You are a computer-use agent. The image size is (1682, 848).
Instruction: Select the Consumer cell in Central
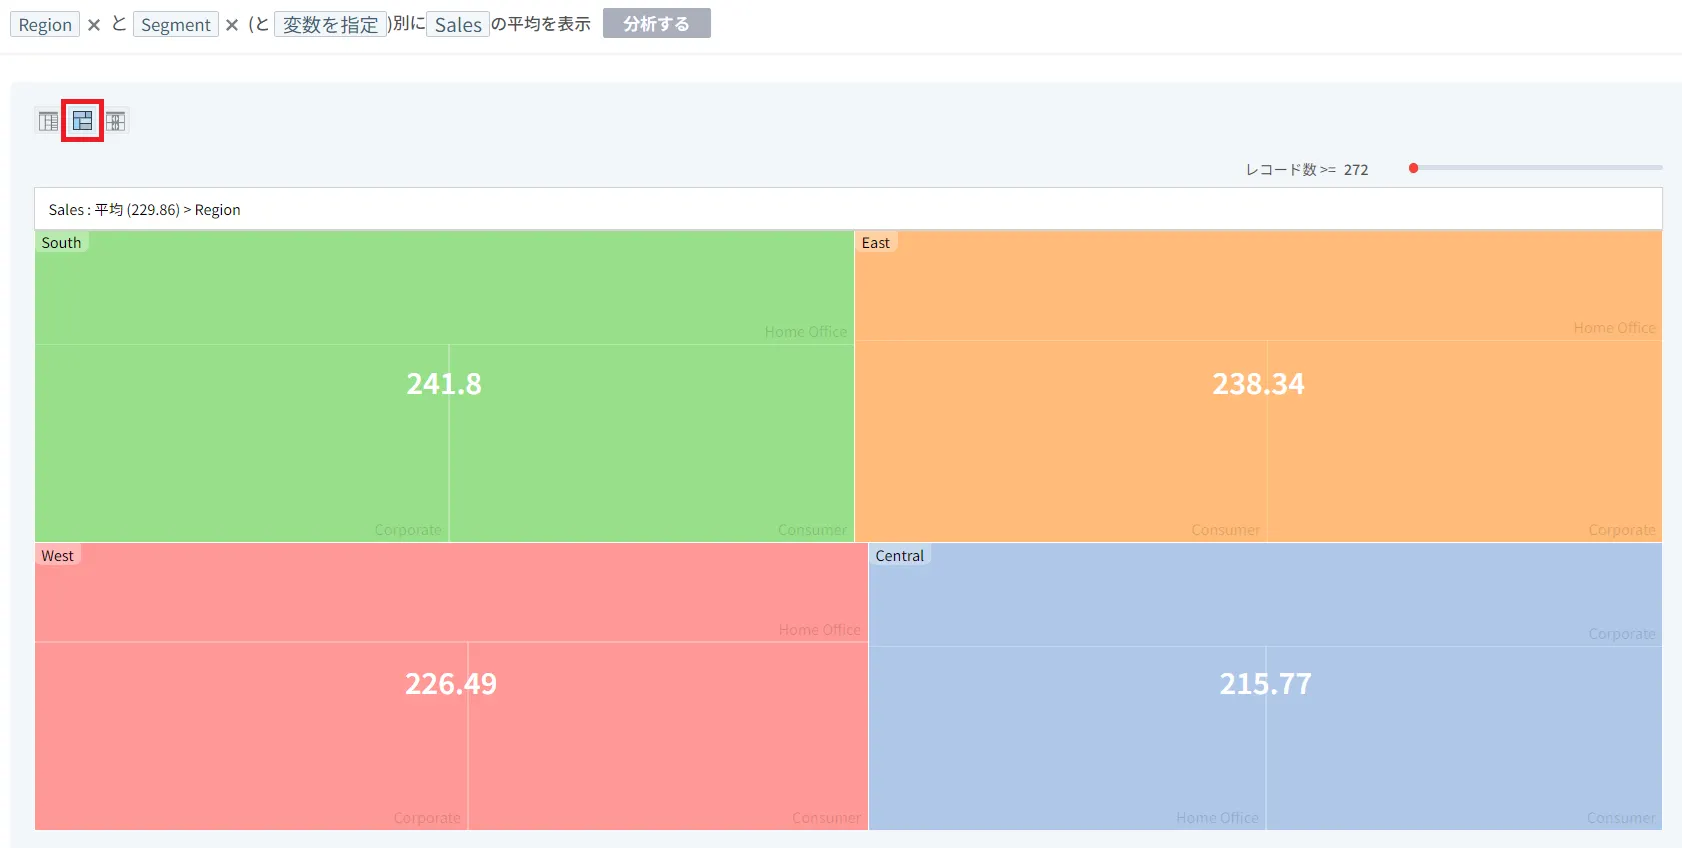click(x=1464, y=738)
